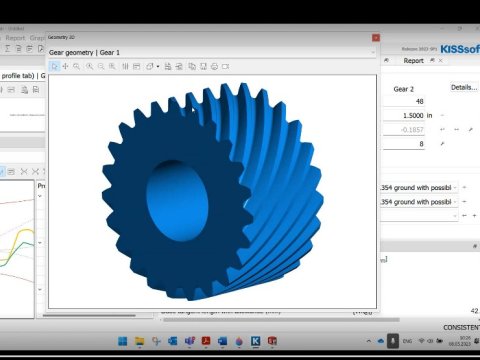
Task: Open Microsoft Teams from taskbar
Action: tap(189, 341)
